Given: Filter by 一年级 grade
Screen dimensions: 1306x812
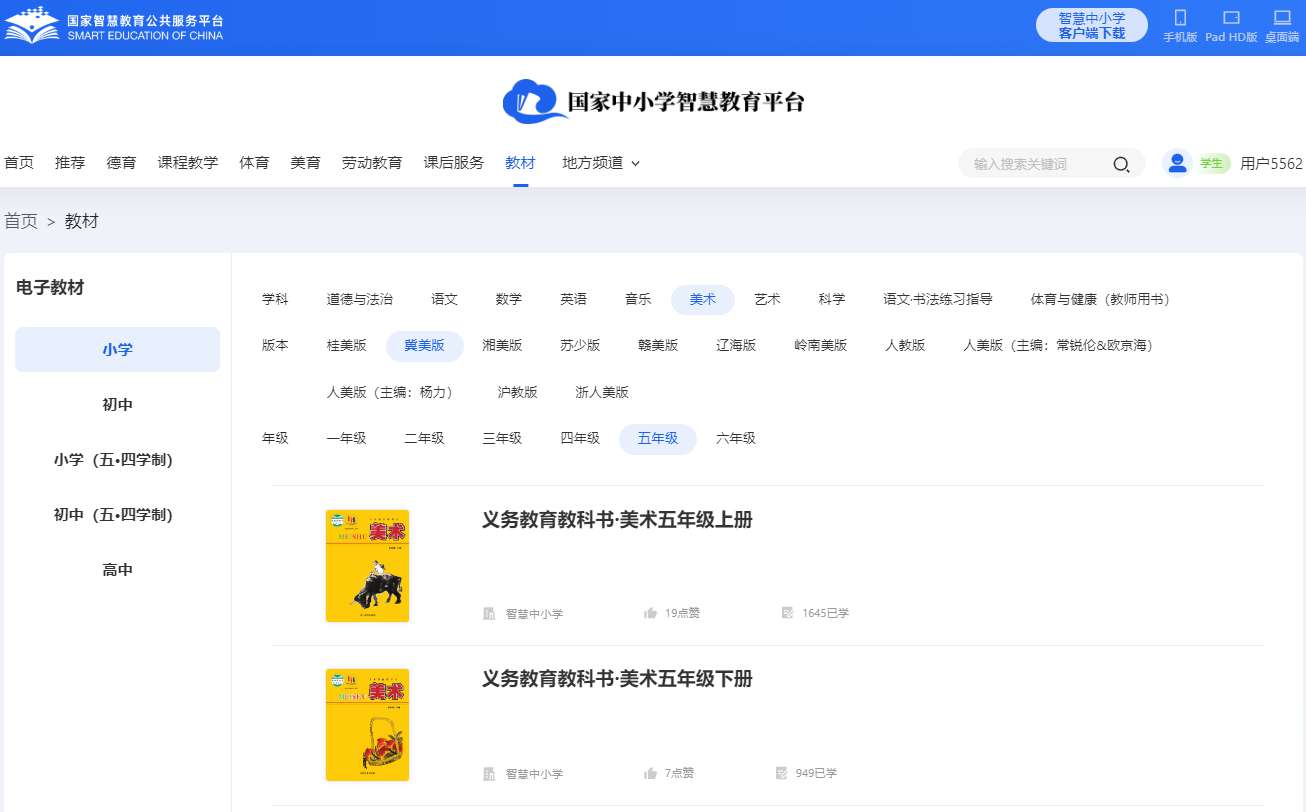Looking at the screenshot, I should [x=346, y=438].
